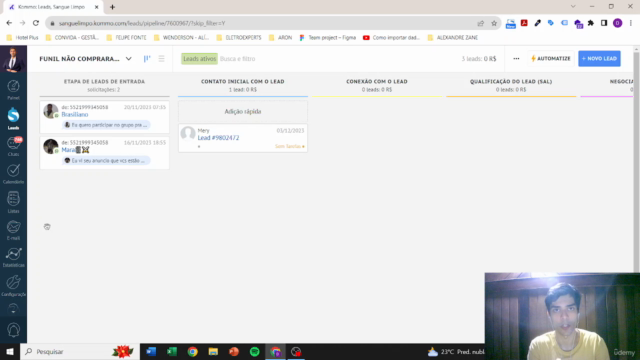The width and height of the screenshot is (640, 360).
Task: Open the Como importar dad... YouTube bookmark
Action: click(391, 38)
